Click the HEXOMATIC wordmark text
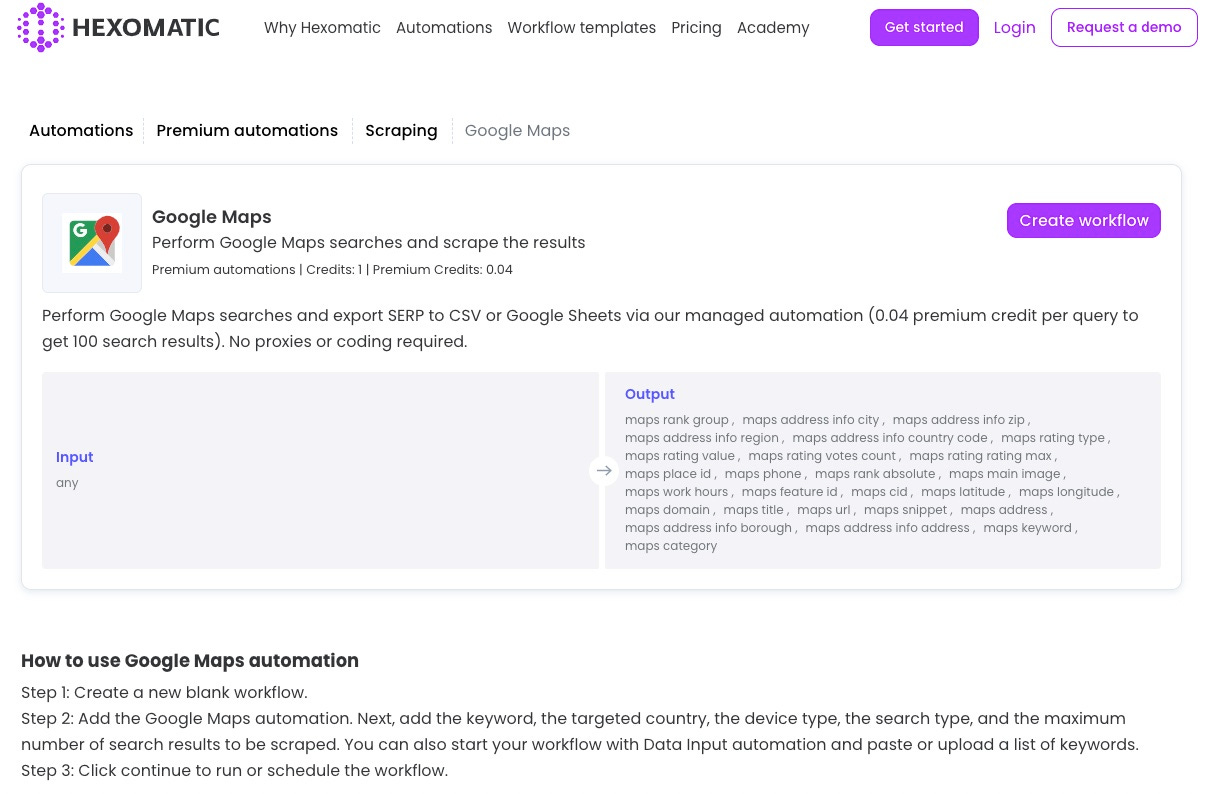Viewport: 1207px width, 794px height. pyautogui.click(x=146, y=28)
